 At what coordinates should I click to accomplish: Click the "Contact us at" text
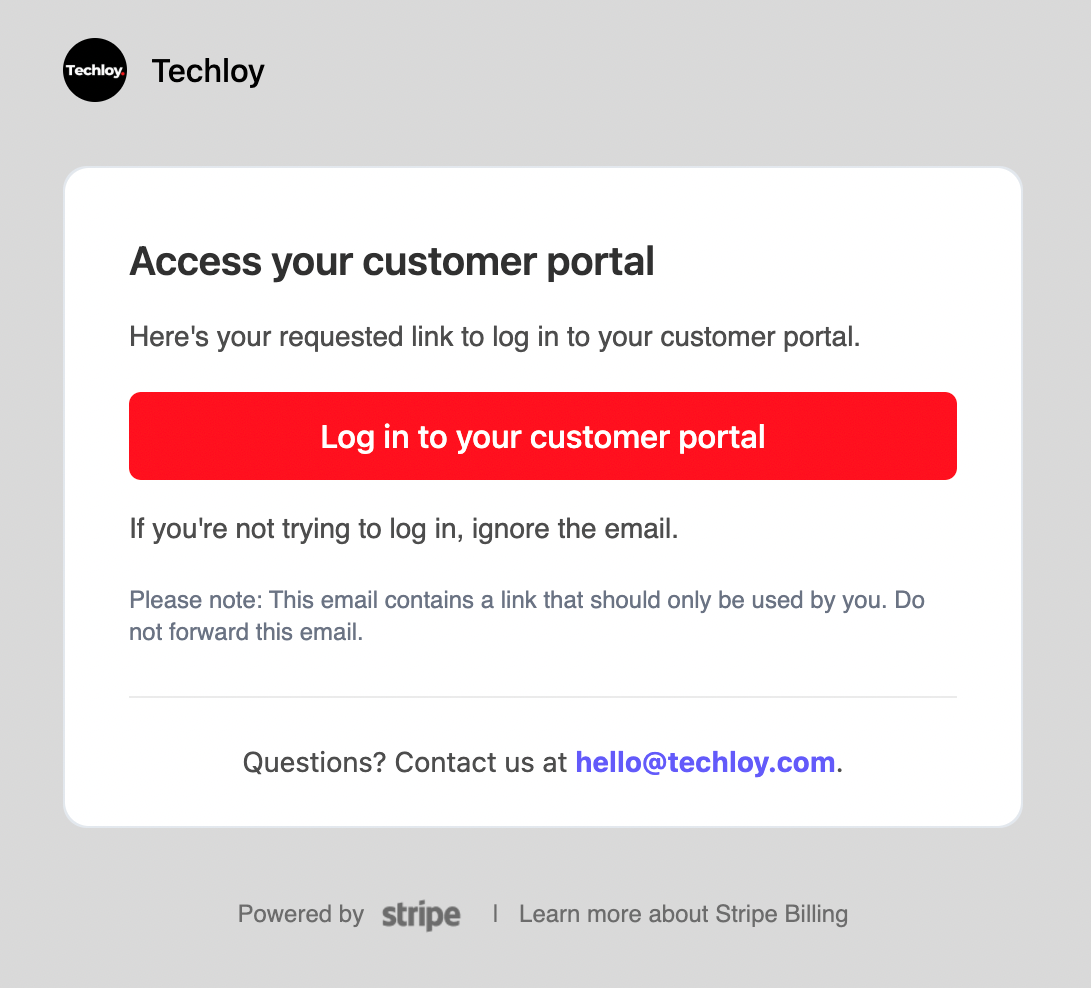tap(481, 763)
